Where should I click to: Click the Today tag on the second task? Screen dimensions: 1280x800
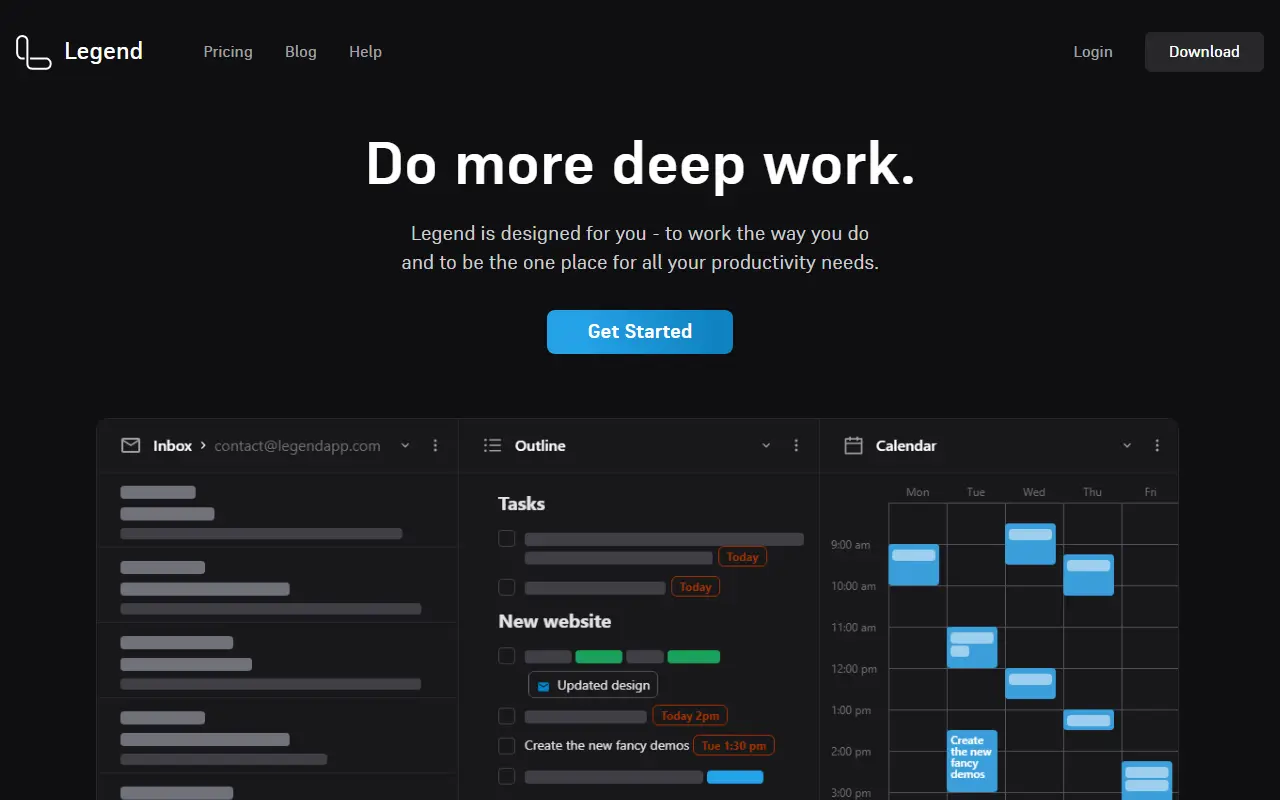[695, 587]
